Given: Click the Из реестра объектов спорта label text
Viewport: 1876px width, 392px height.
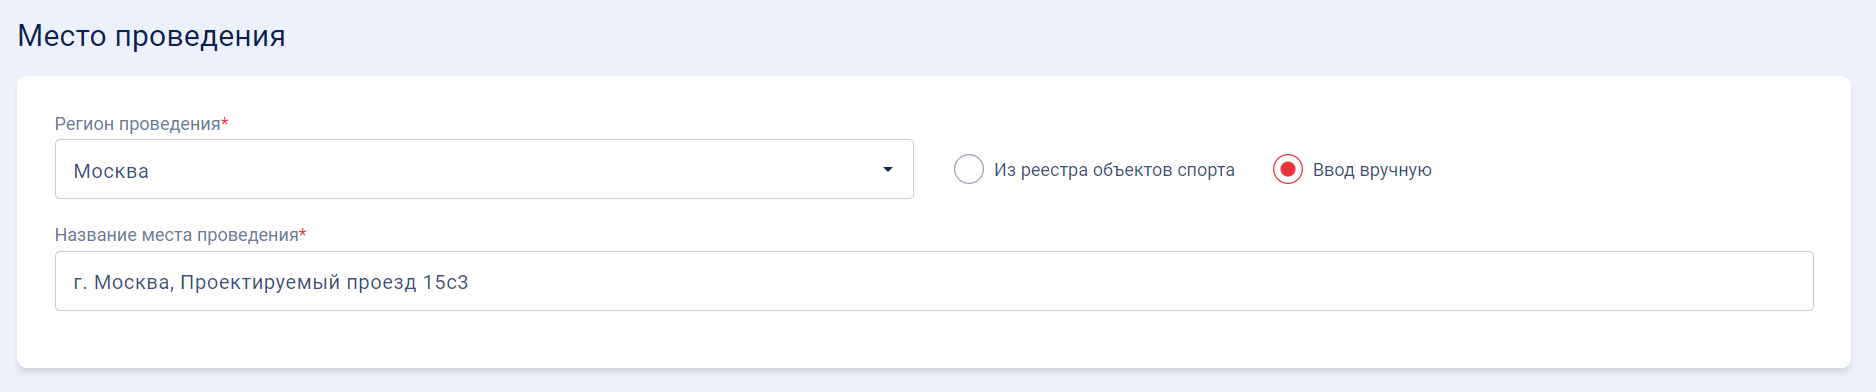Looking at the screenshot, I should click(x=1114, y=170).
